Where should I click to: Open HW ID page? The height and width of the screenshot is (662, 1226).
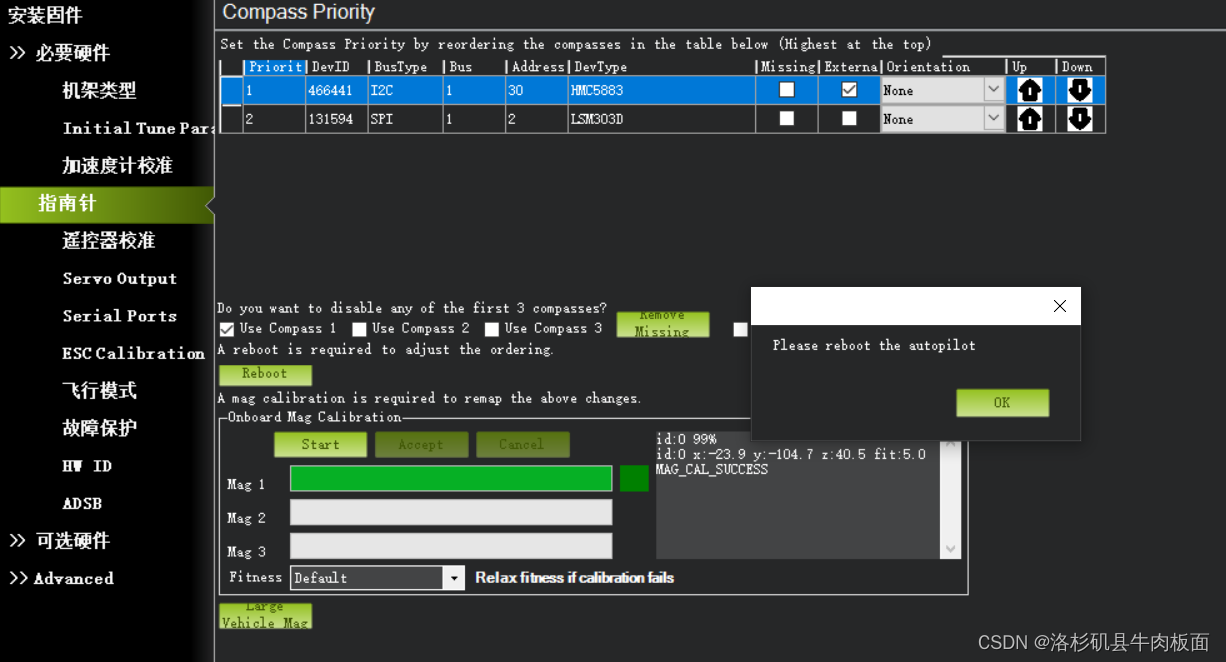[87, 466]
